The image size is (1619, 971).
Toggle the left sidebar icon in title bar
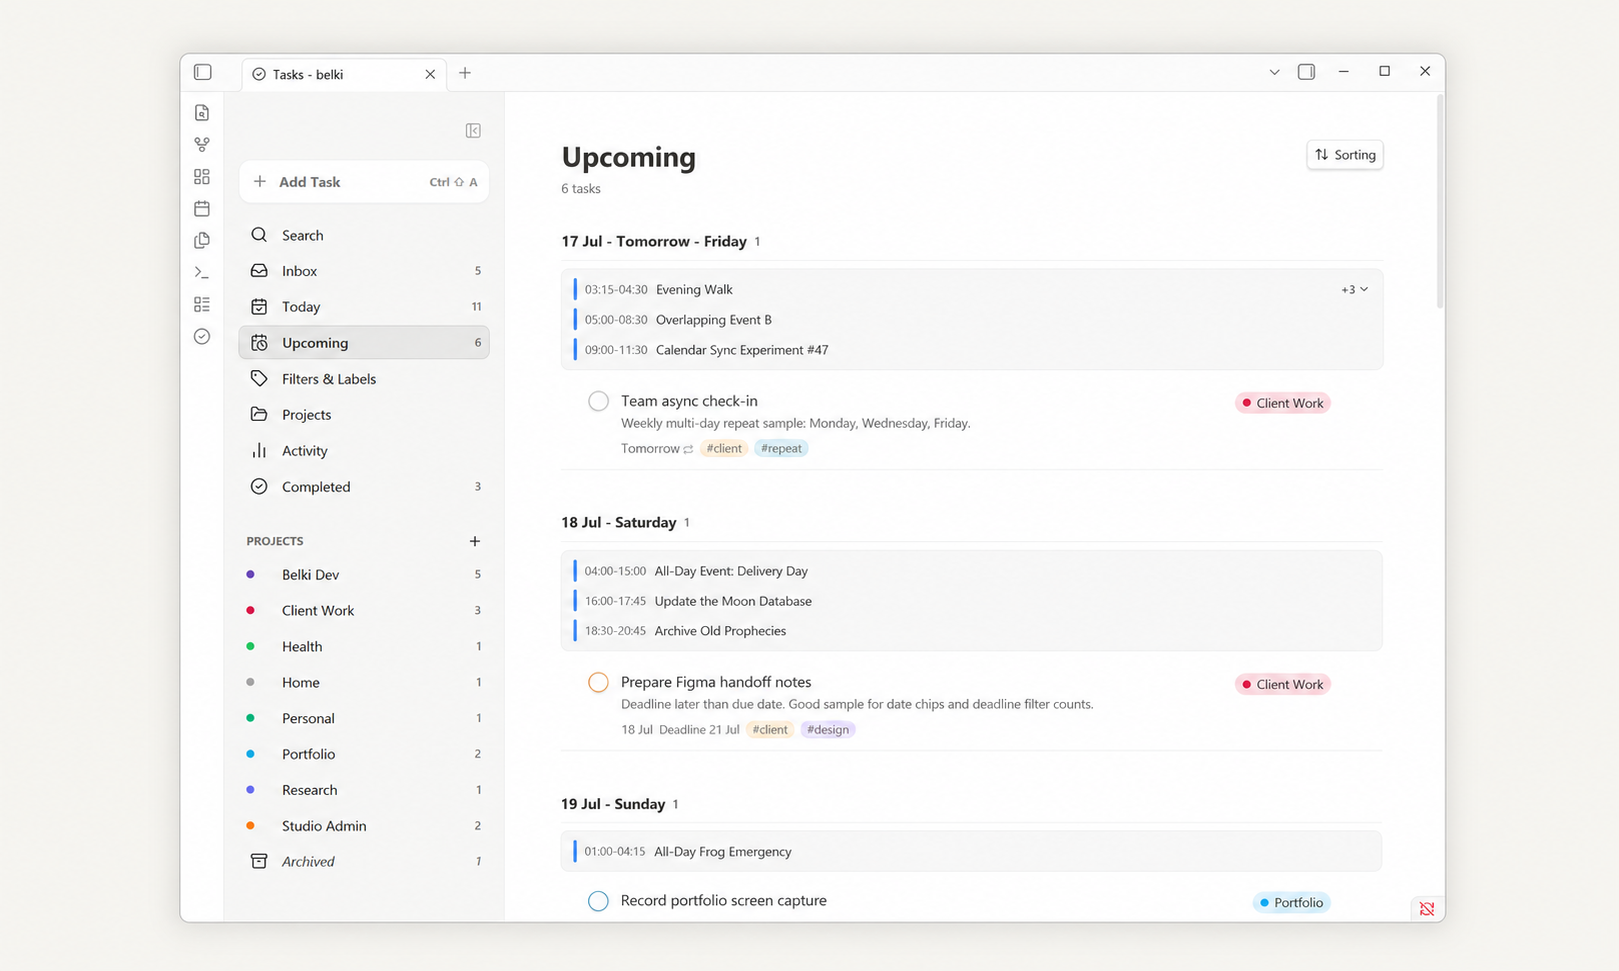203,72
